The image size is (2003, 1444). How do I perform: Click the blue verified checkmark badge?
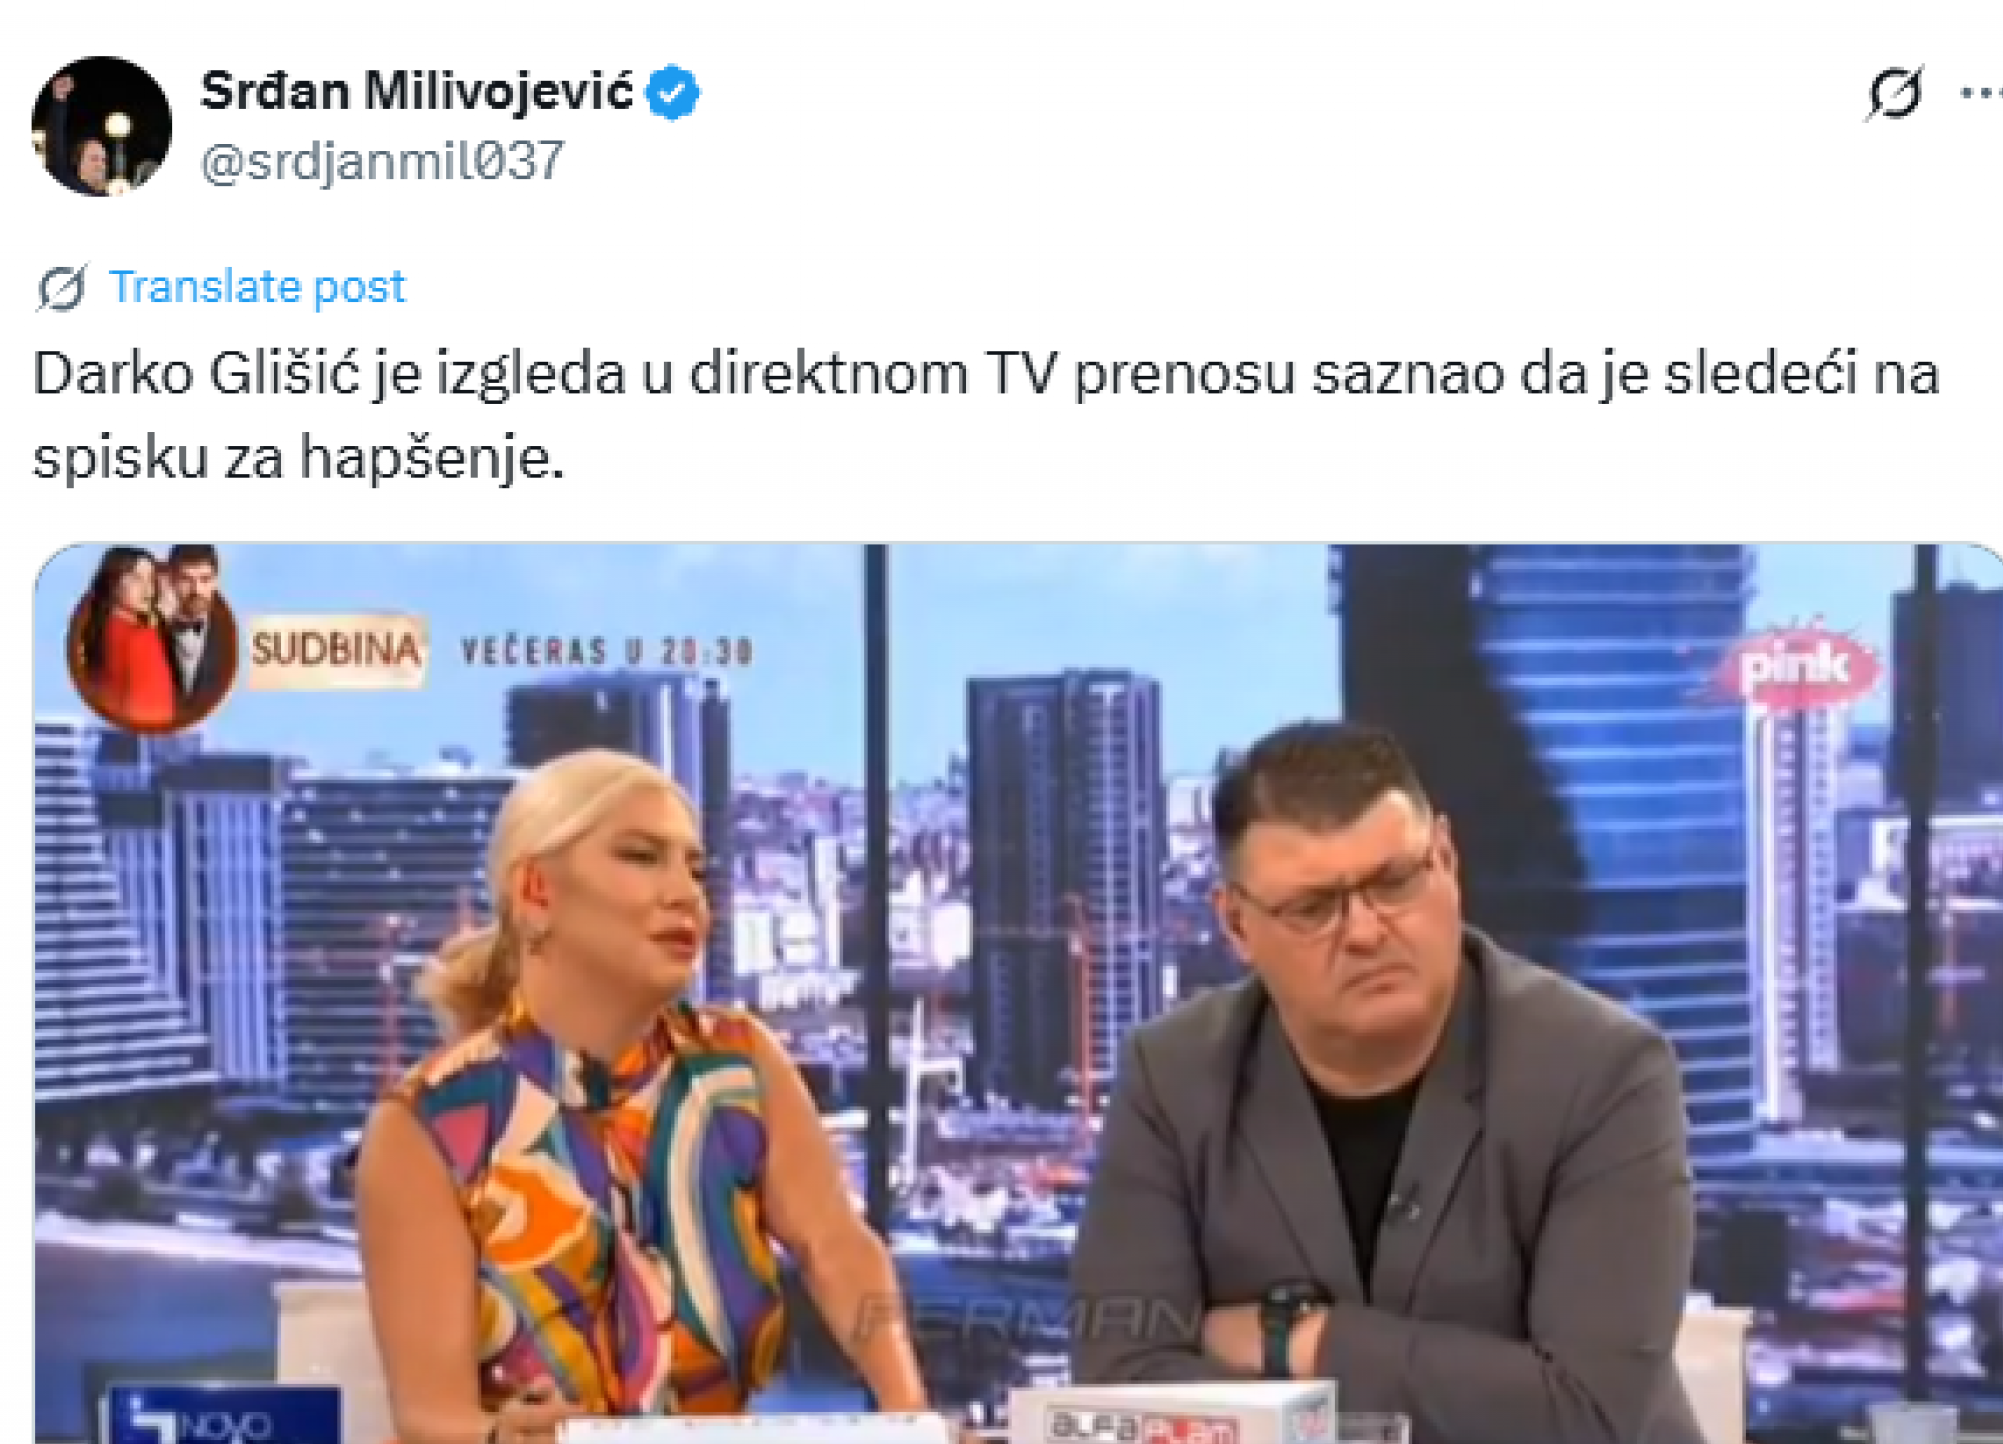pyautogui.click(x=673, y=92)
